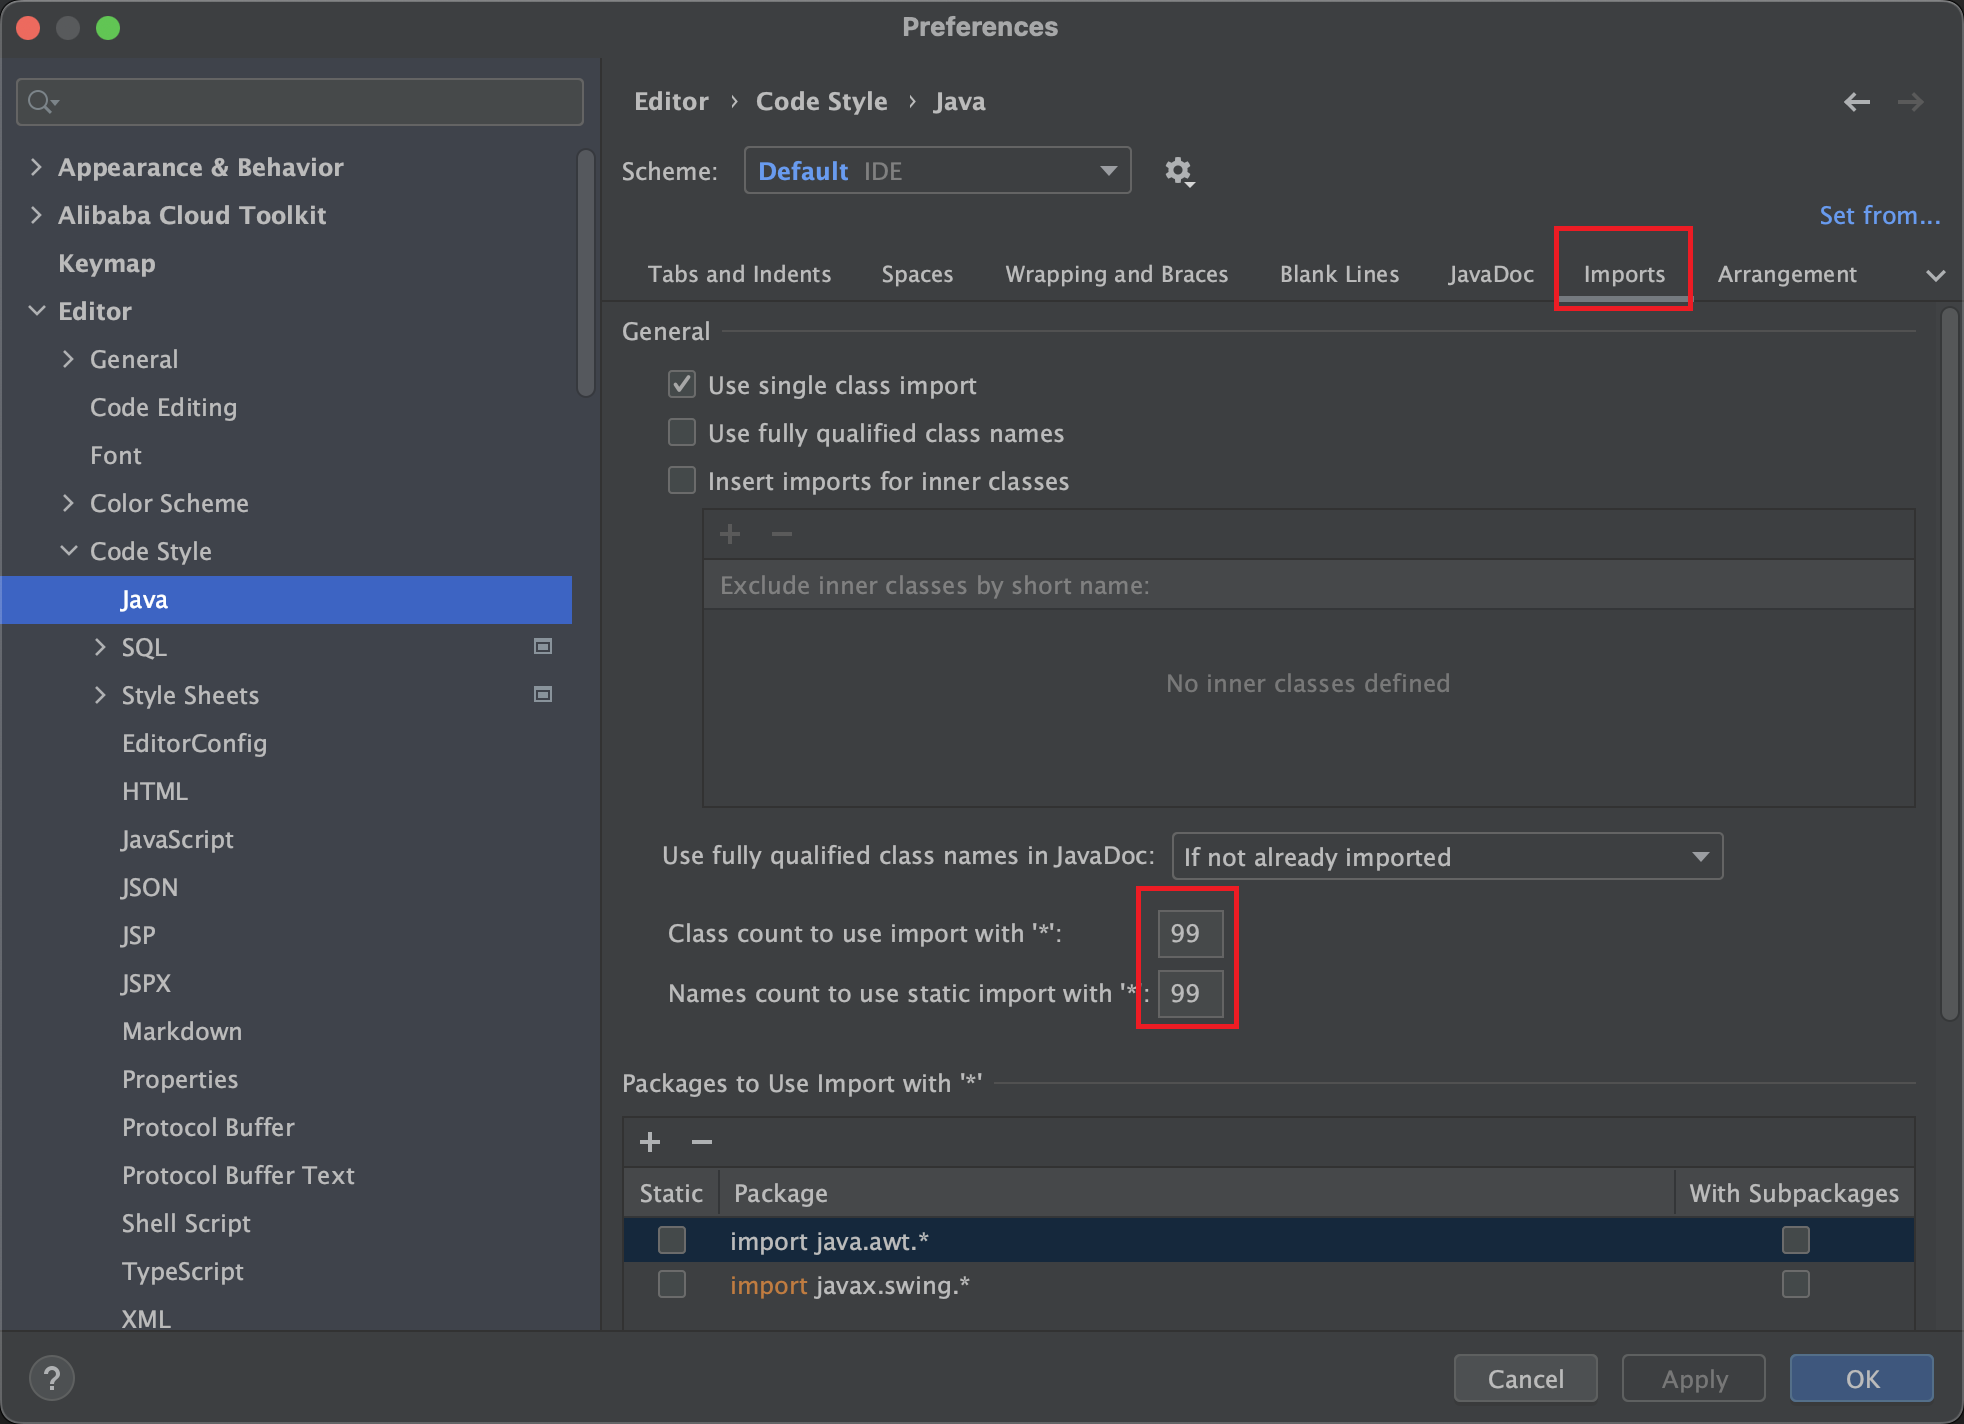Click the scheme settings gear icon
This screenshot has height=1424, width=1964.
1179,171
